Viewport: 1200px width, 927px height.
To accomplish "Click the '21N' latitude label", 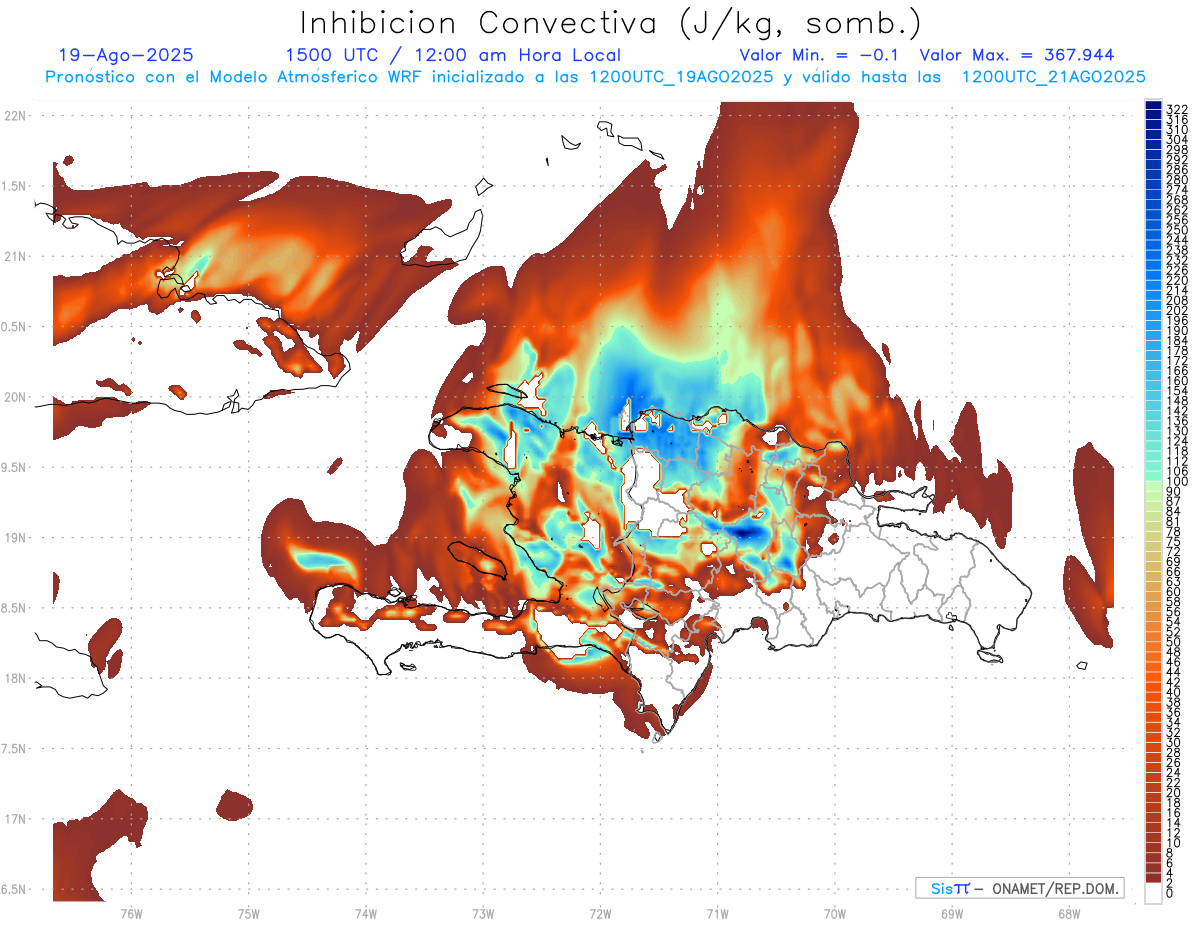I will click(x=16, y=257).
